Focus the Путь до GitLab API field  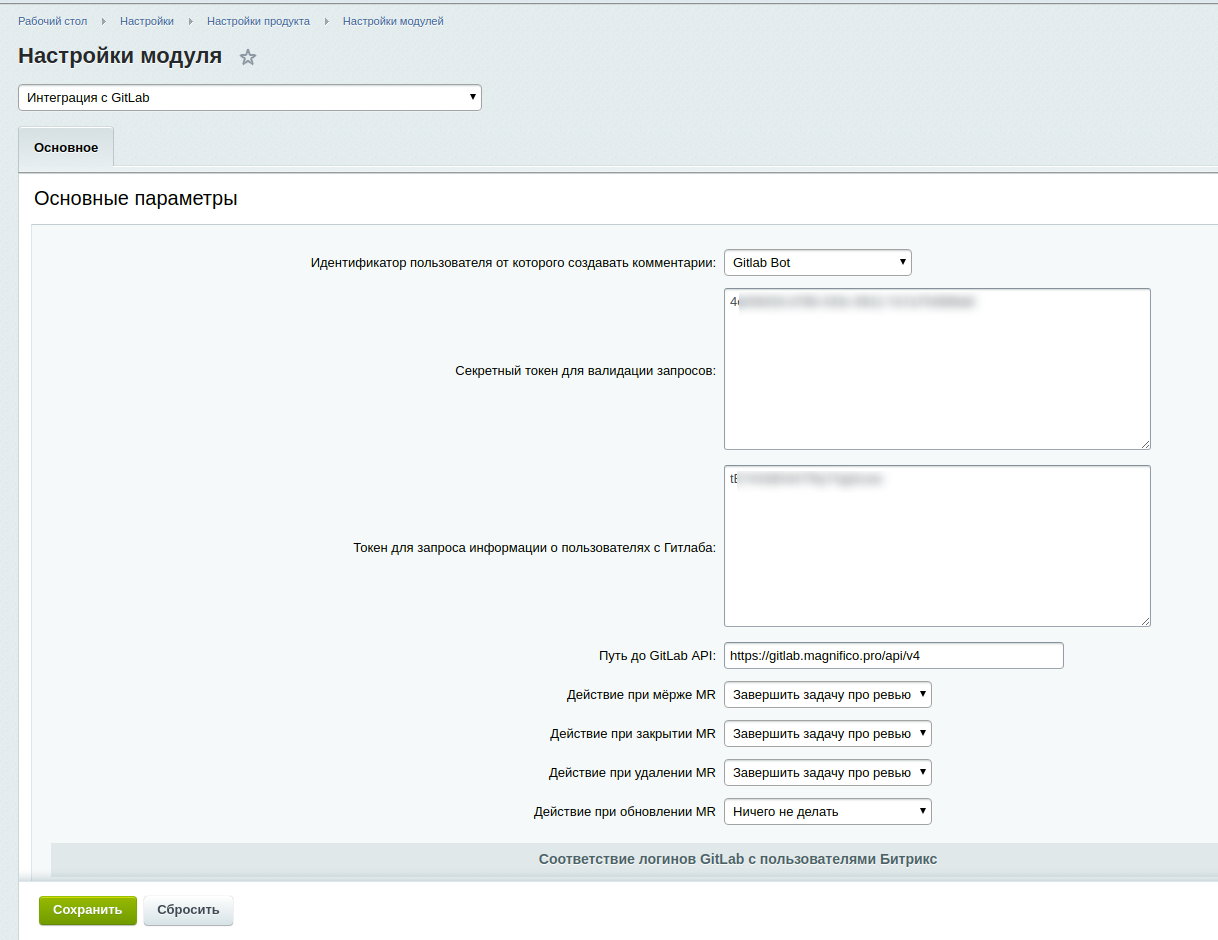click(x=893, y=656)
